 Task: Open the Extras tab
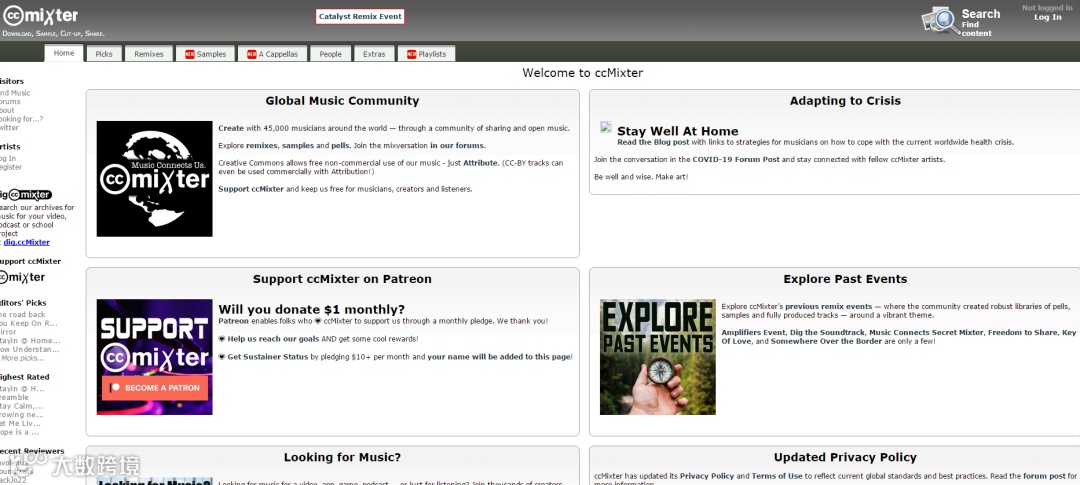(375, 54)
